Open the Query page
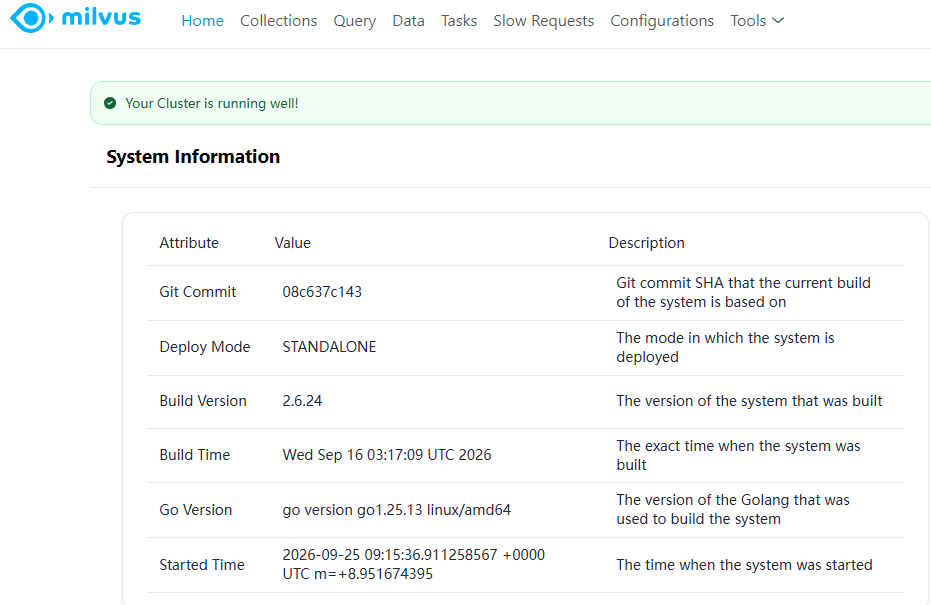The height and width of the screenshot is (605, 931). (x=354, y=21)
